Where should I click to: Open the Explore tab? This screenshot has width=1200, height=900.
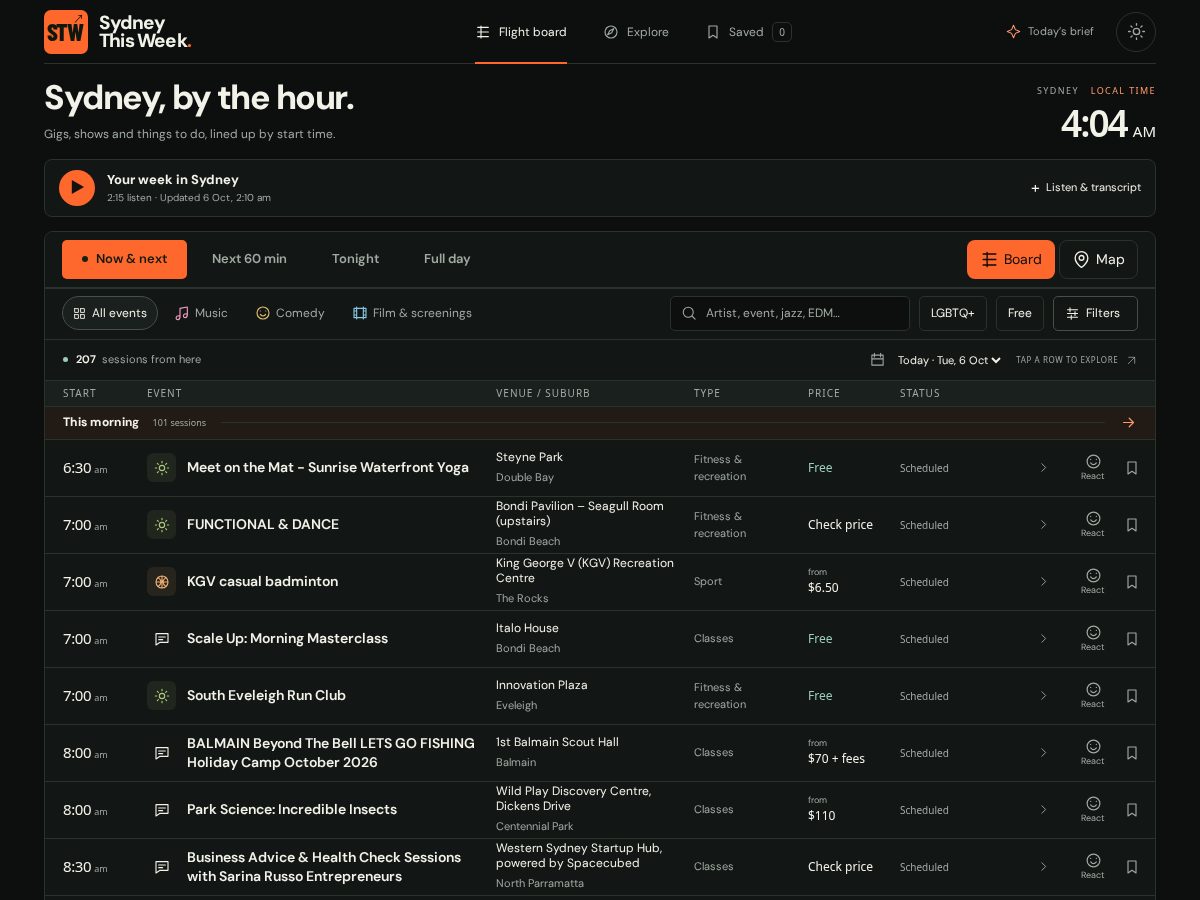[636, 32]
